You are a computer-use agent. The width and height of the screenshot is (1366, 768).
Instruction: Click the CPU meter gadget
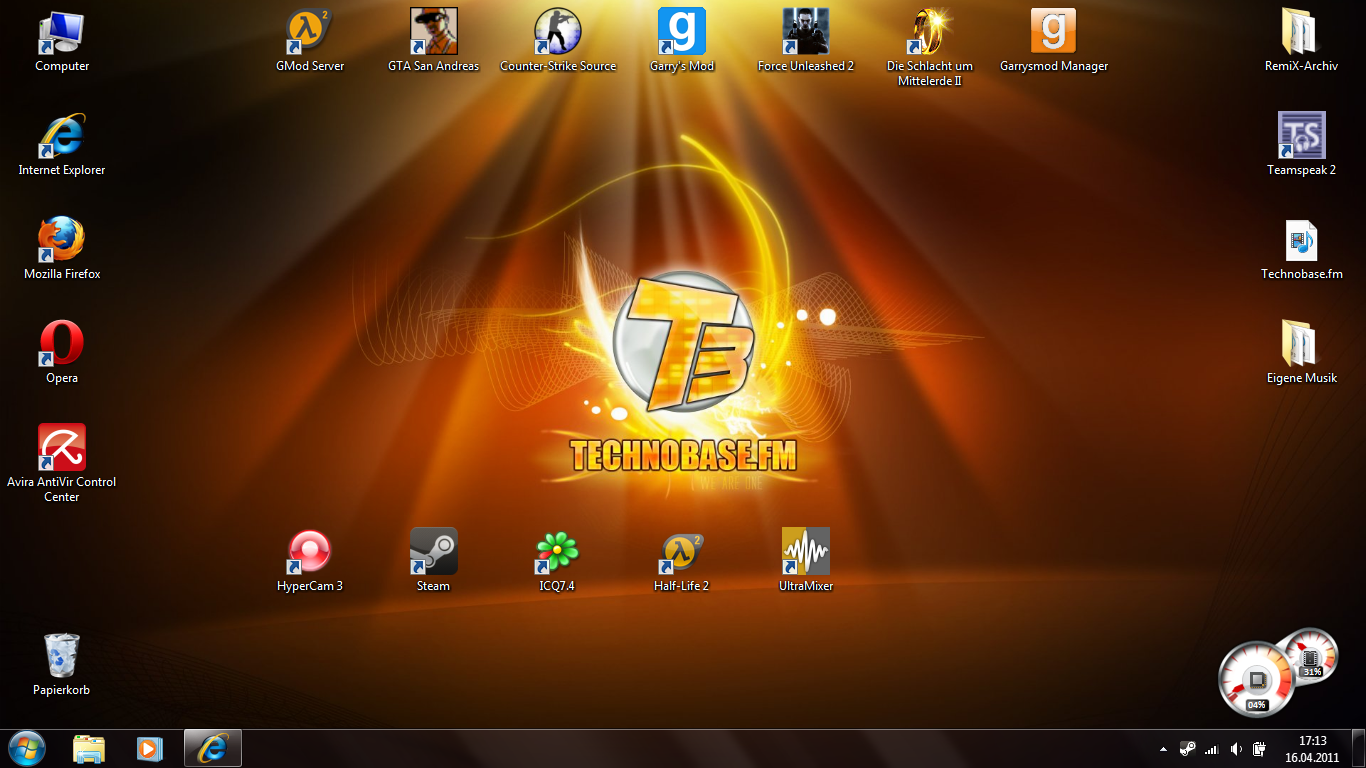coord(1256,680)
